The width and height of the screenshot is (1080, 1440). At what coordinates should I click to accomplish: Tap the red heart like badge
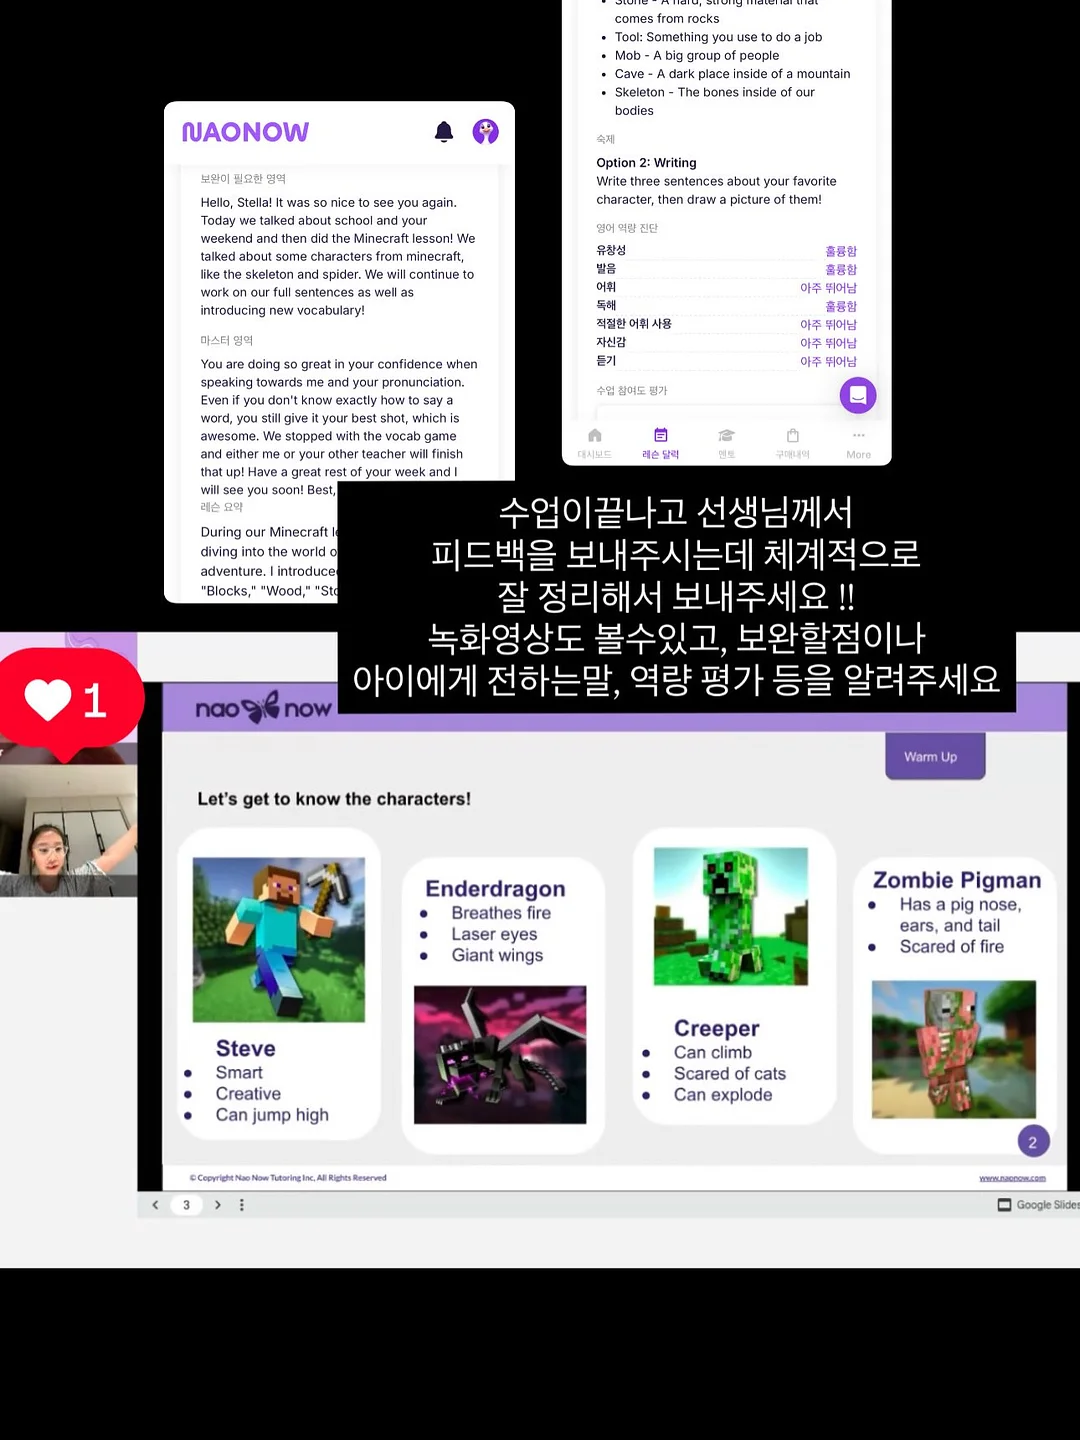(x=69, y=700)
